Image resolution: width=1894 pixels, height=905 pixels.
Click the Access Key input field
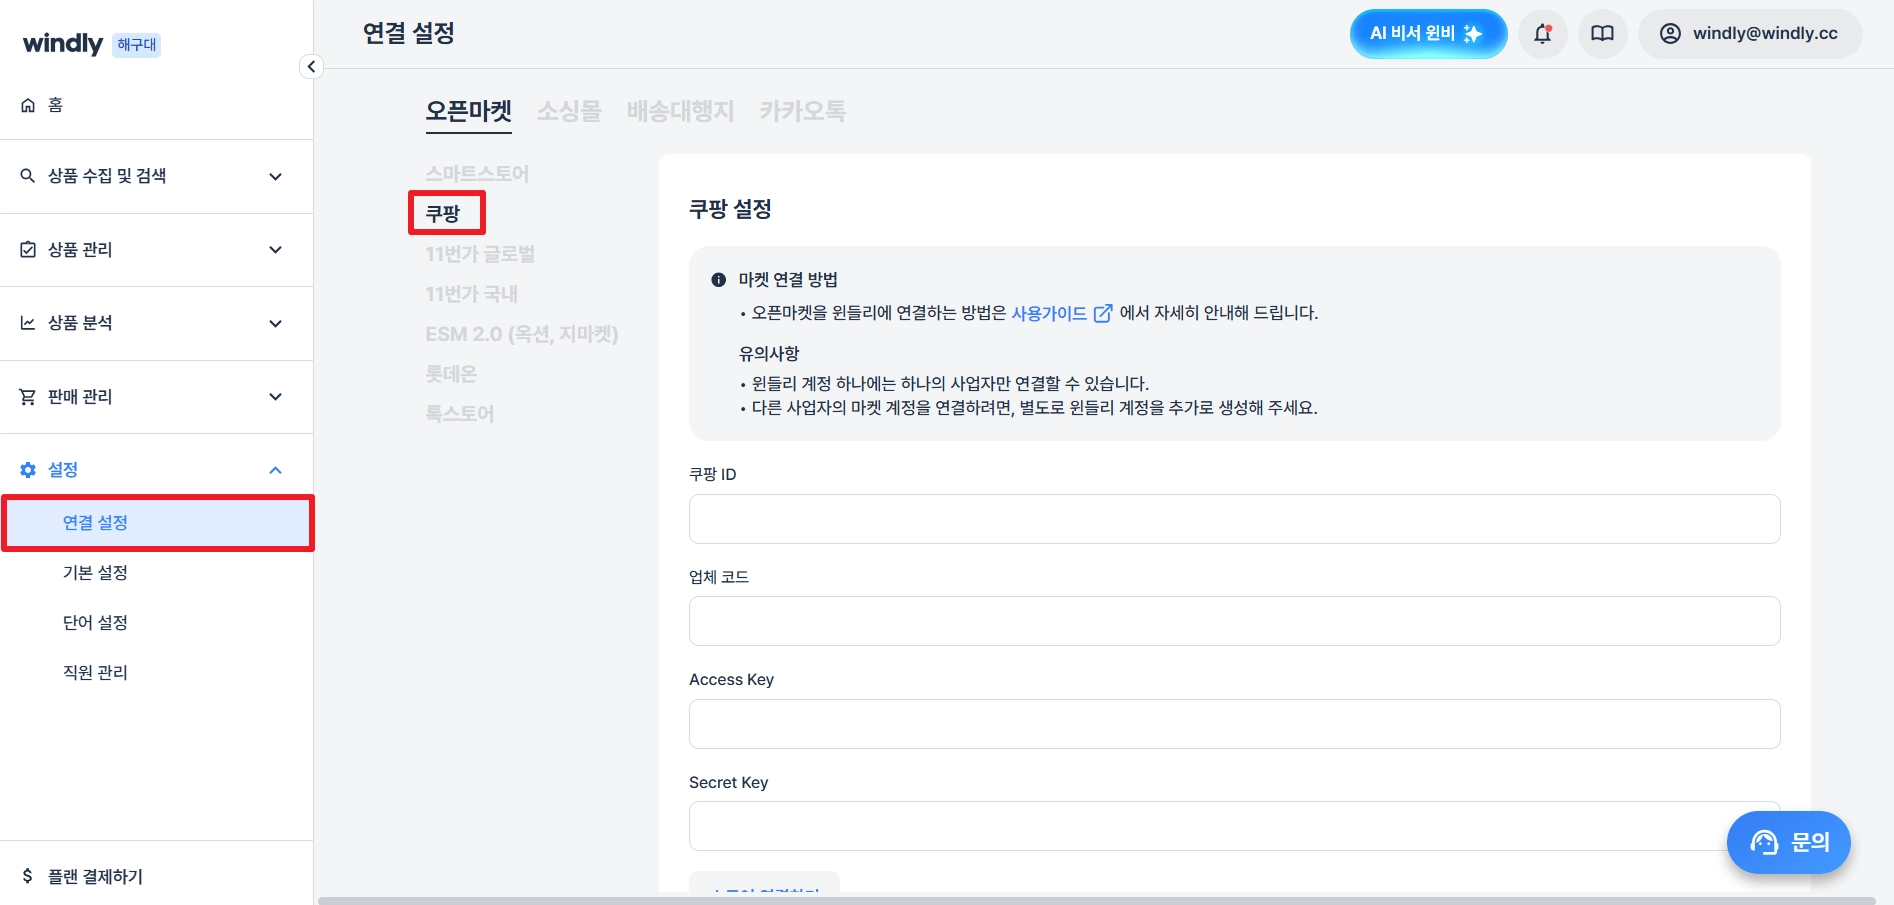tap(1234, 724)
